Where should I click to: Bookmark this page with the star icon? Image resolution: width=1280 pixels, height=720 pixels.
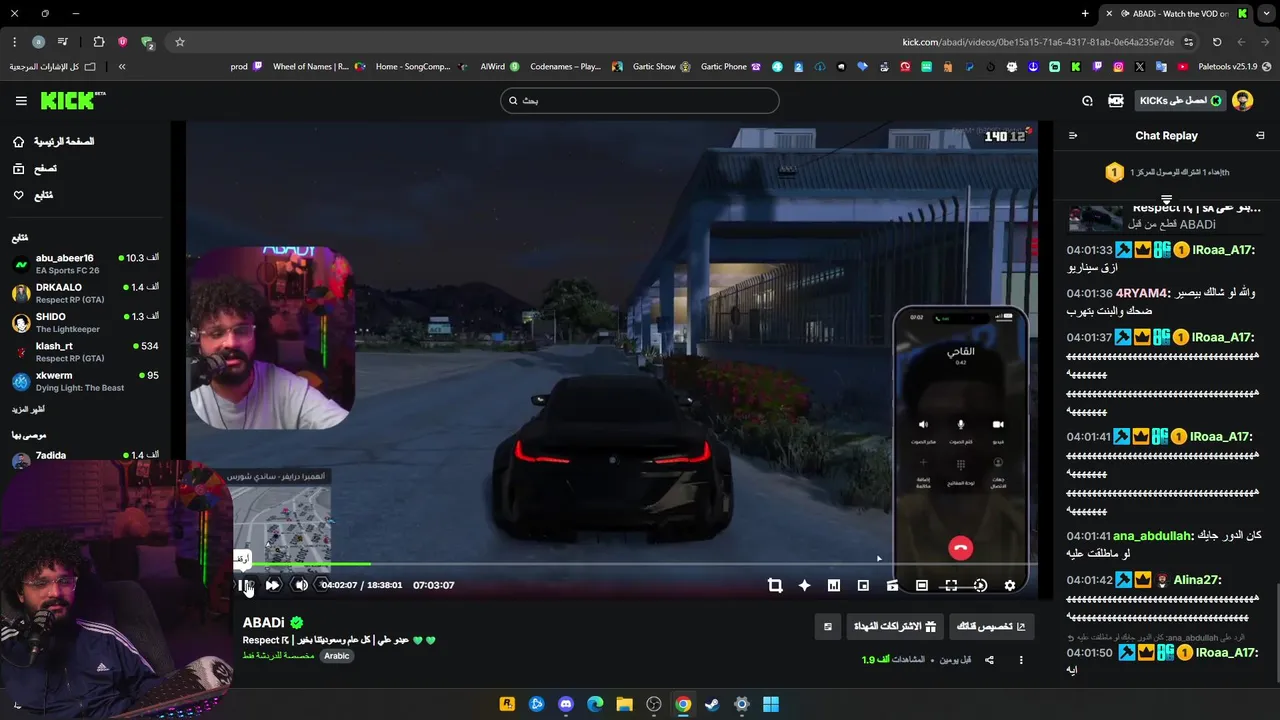tap(180, 42)
